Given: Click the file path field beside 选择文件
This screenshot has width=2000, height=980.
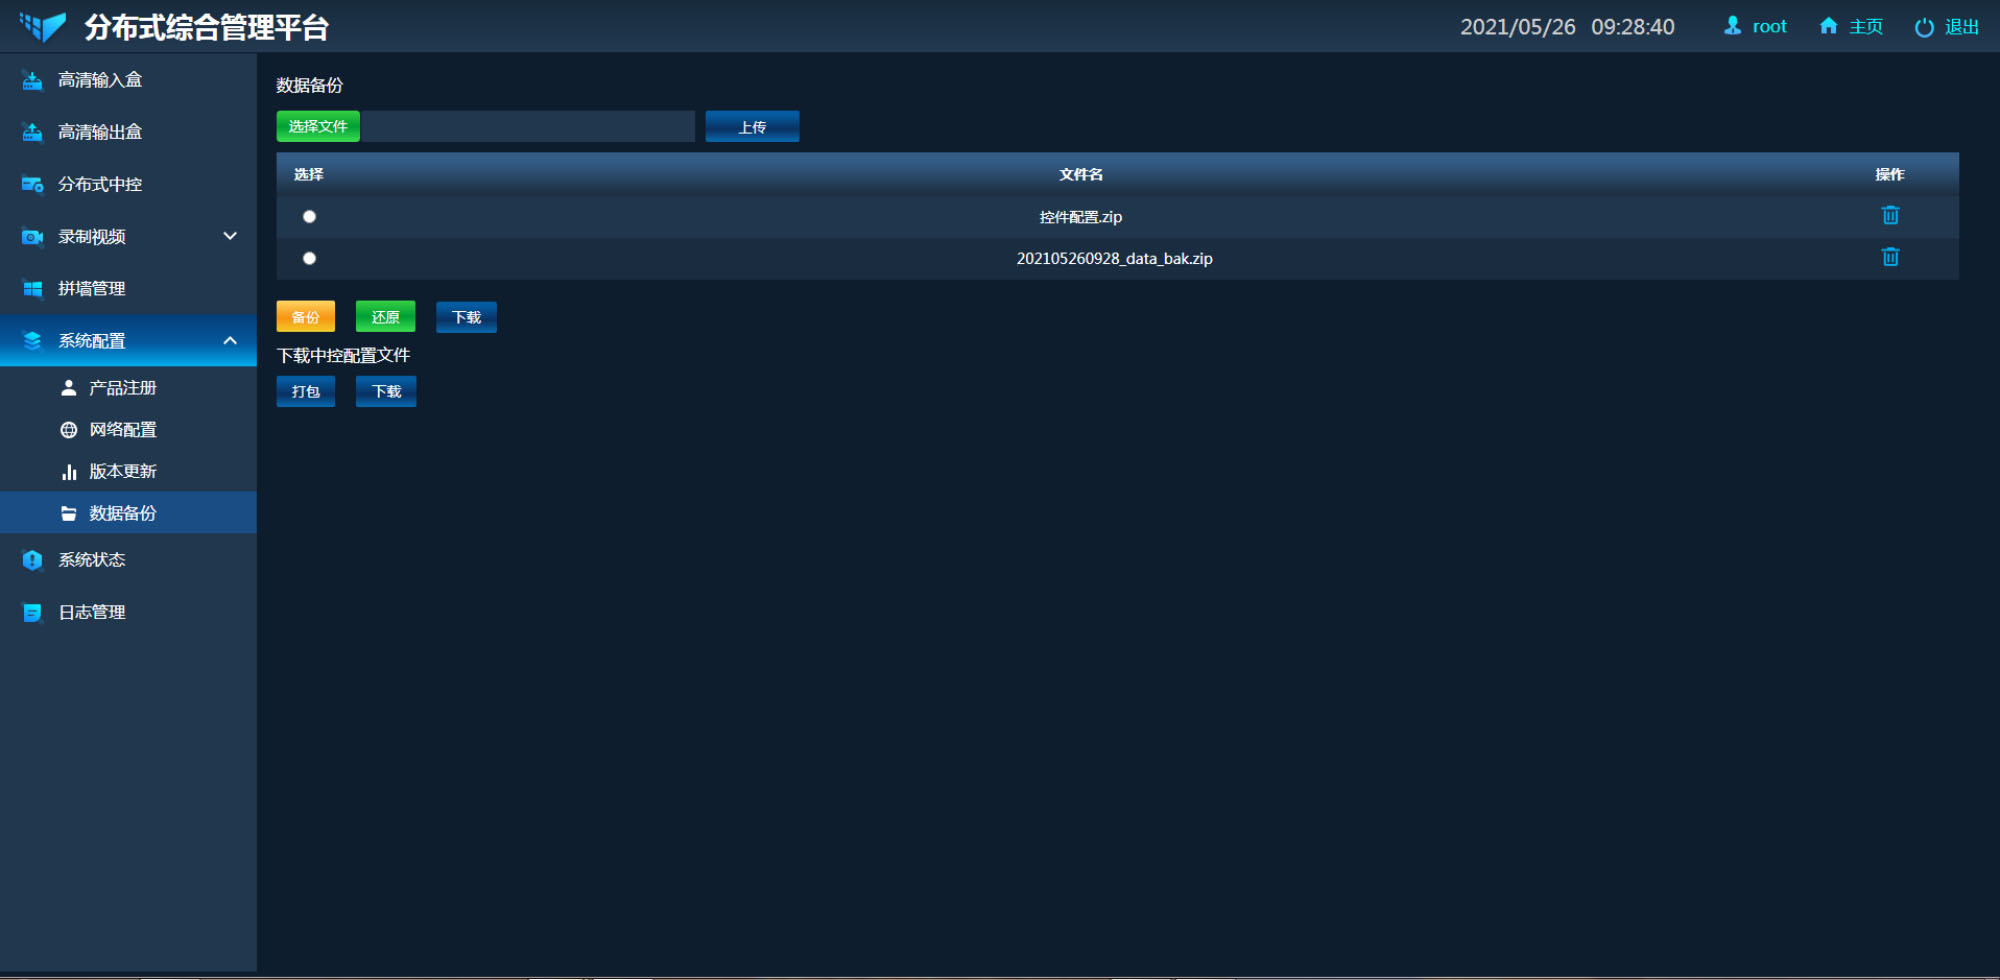Looking at the screenshot, I should click(528, 127).
